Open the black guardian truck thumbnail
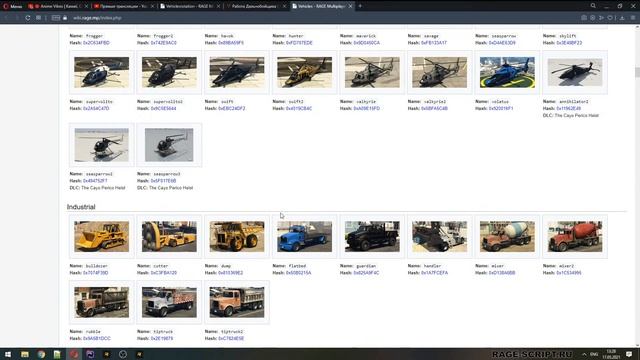The height and width of the screenshot is (360, 640). click(372, 237)
